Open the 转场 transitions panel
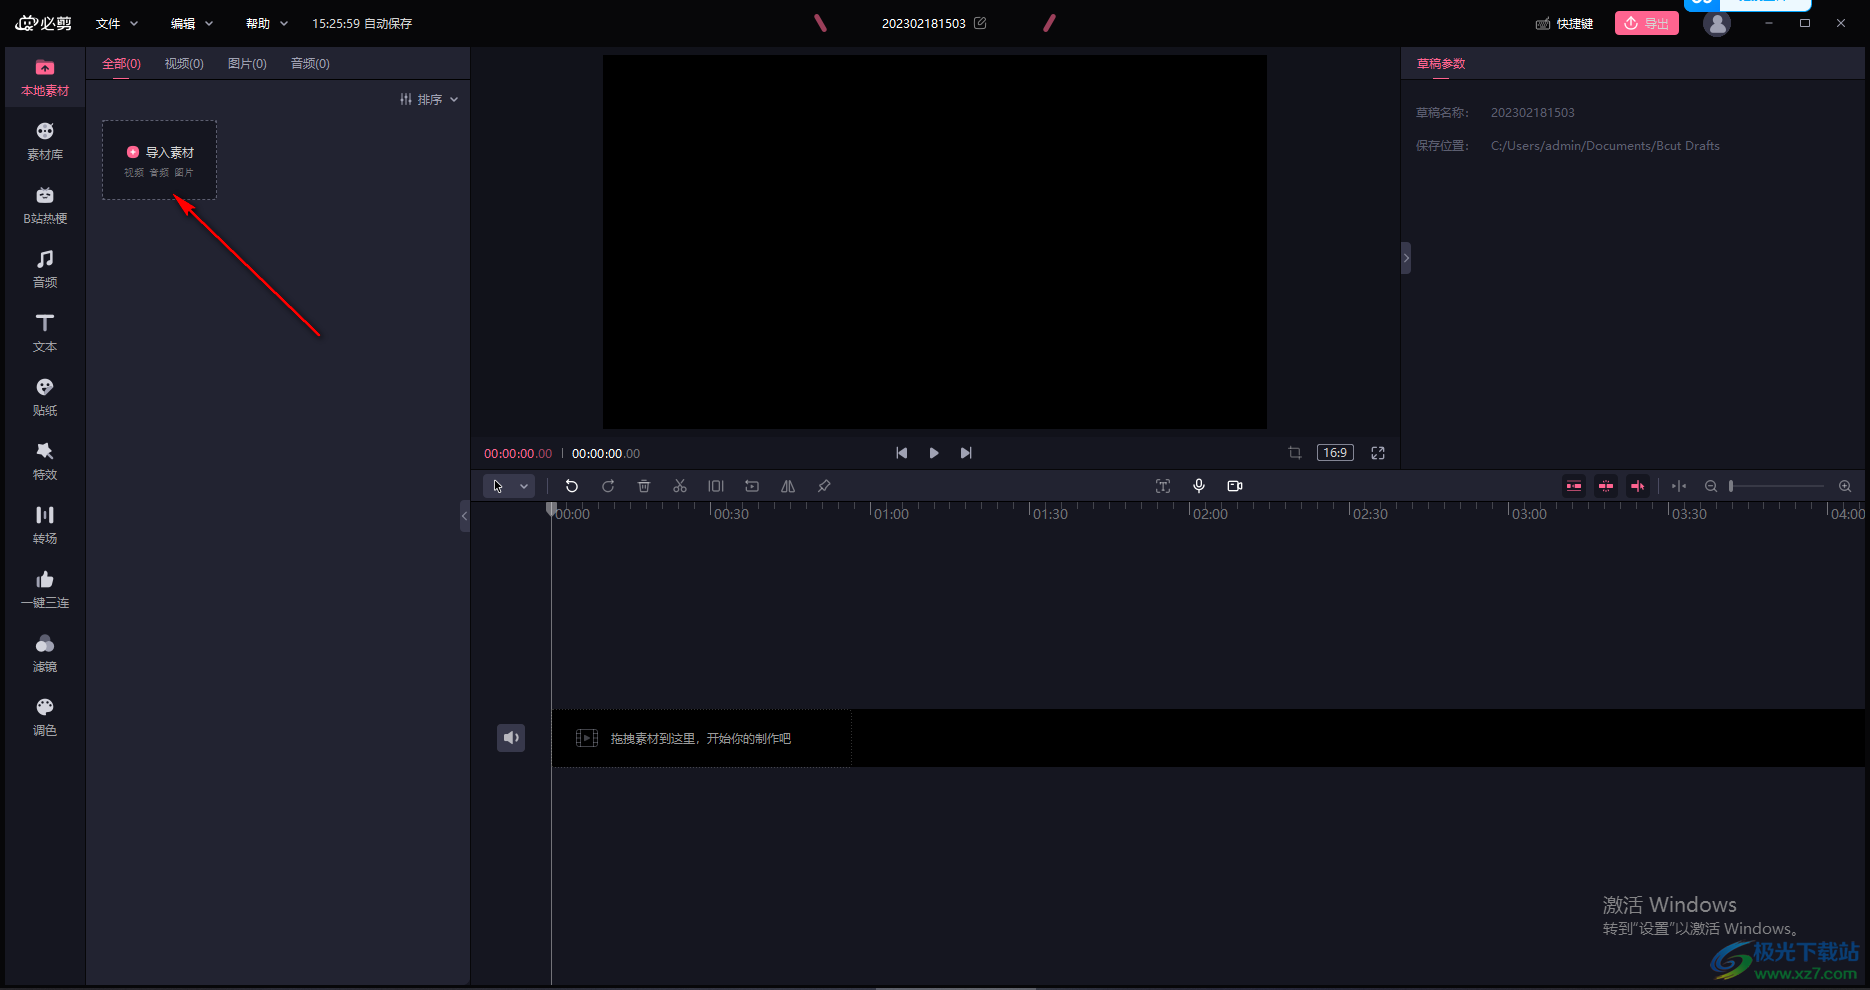Image resolution: width=1870 pixels, height=990 pixels. click(x=45, y=526)
